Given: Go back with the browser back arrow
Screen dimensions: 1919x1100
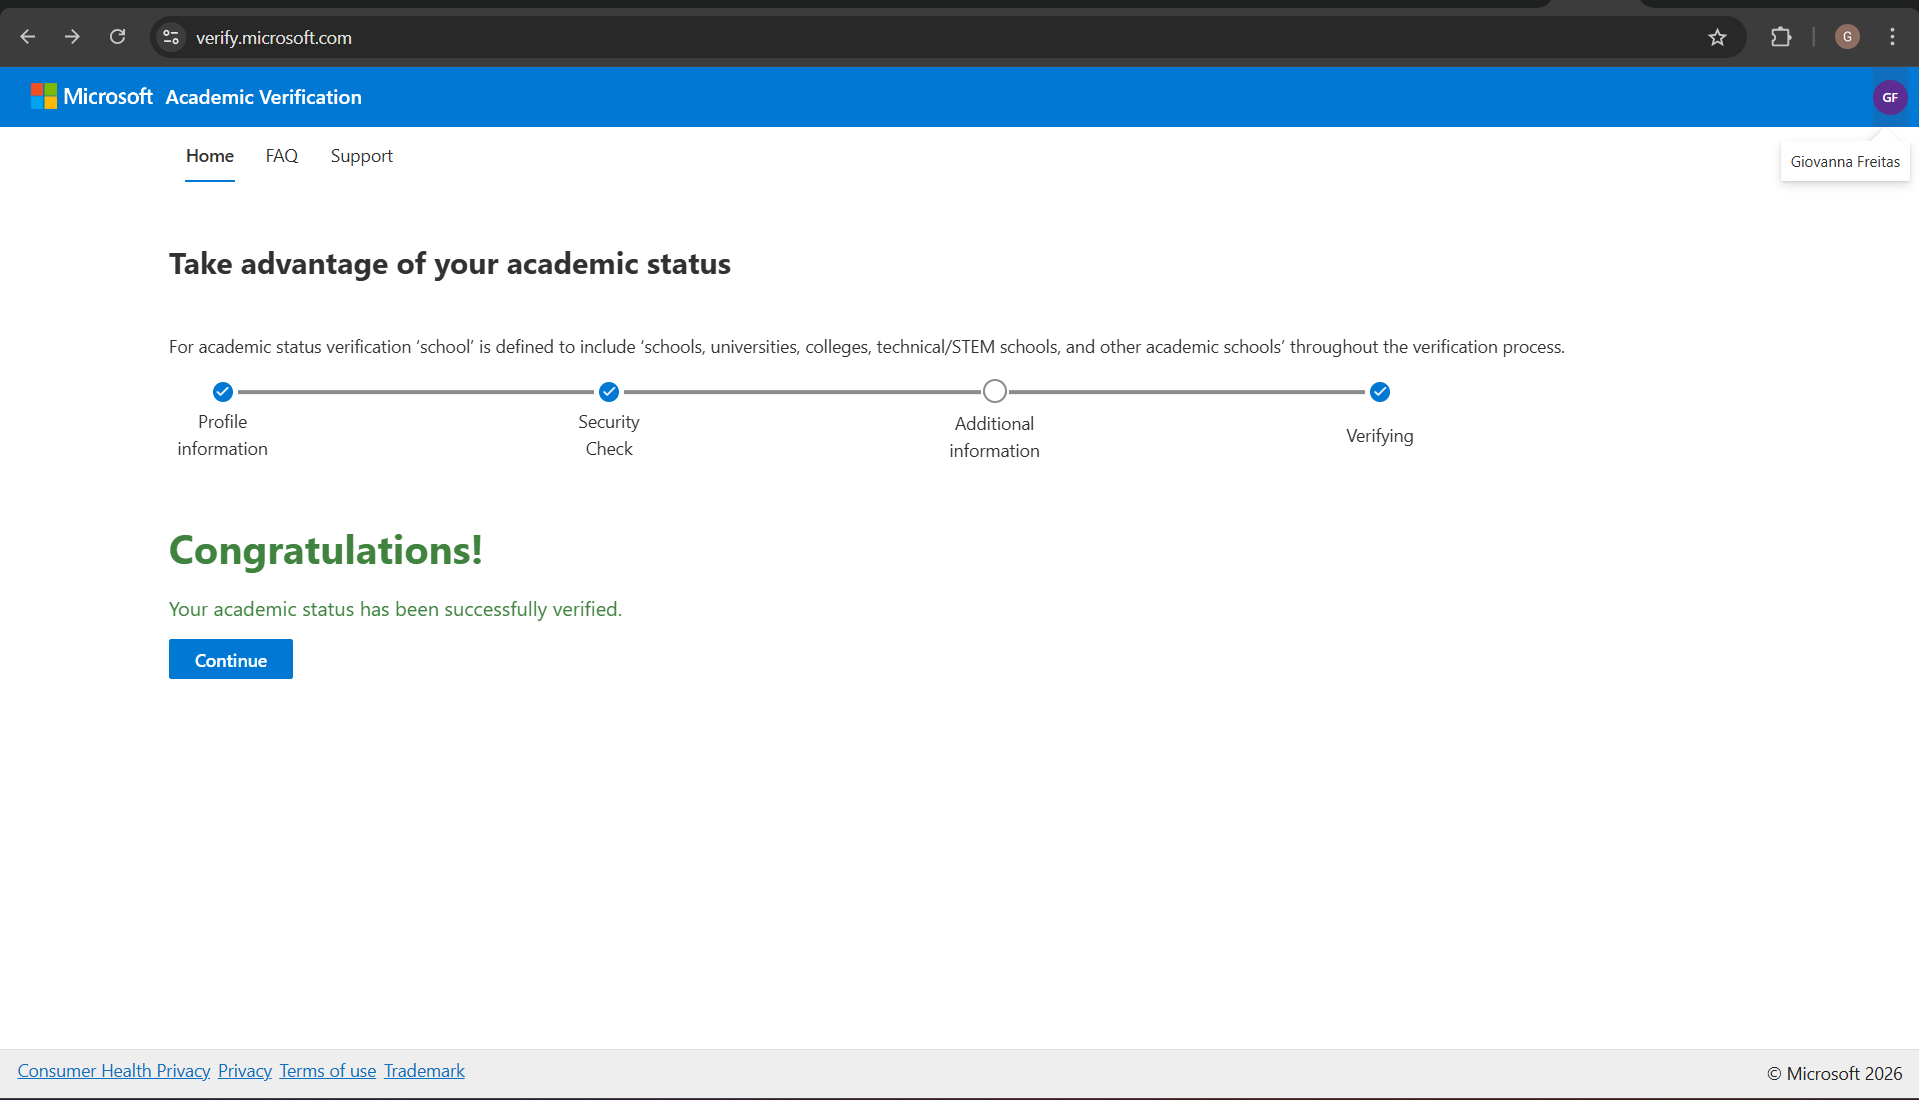Looking at the screenshot, I should [28, 37].
